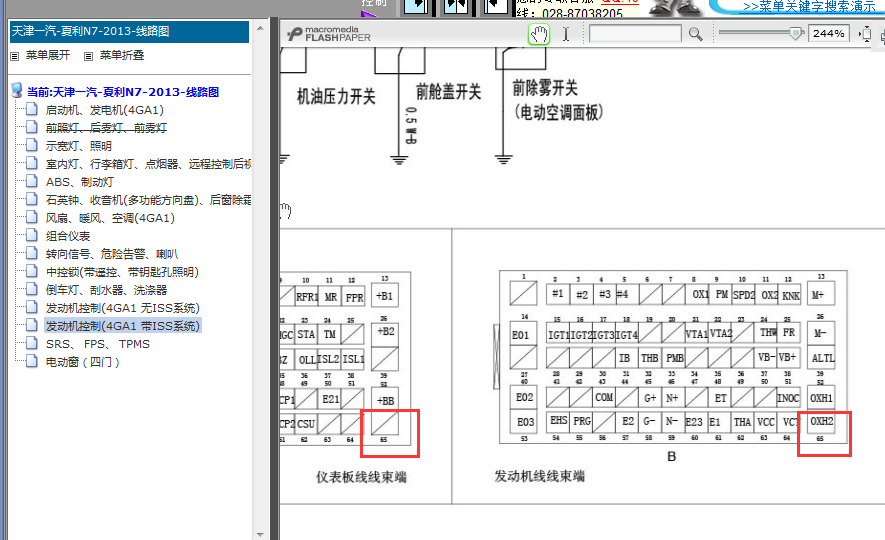Click the 天津一汽-夏利N7-2013-线路图 header
The image size is (885, 540).
pos(129,32)
